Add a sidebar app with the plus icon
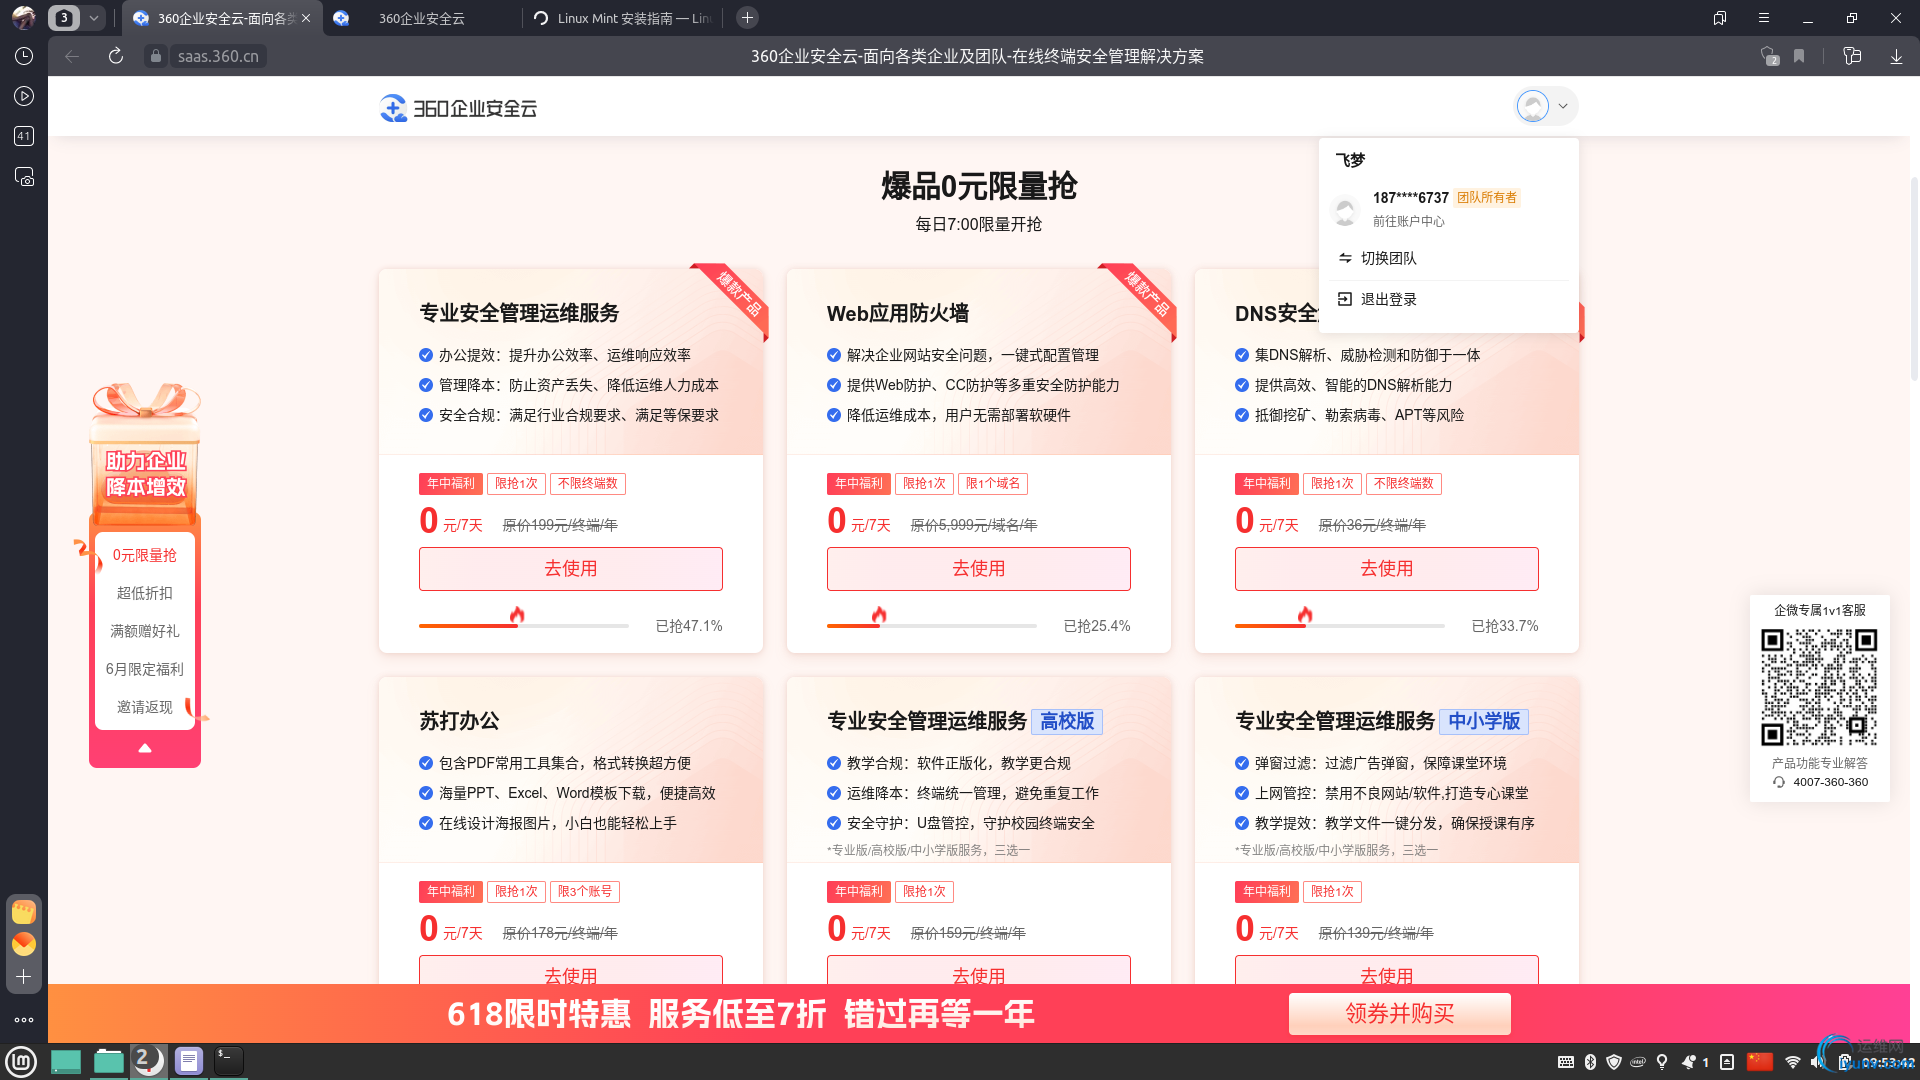The height and width of the screenshot is (1080, 1920). click(24, 977)
